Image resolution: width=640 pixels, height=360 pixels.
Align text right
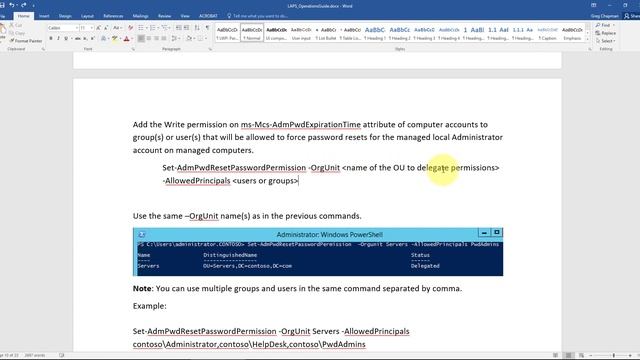pyautogui.click(x=156, y=38)
